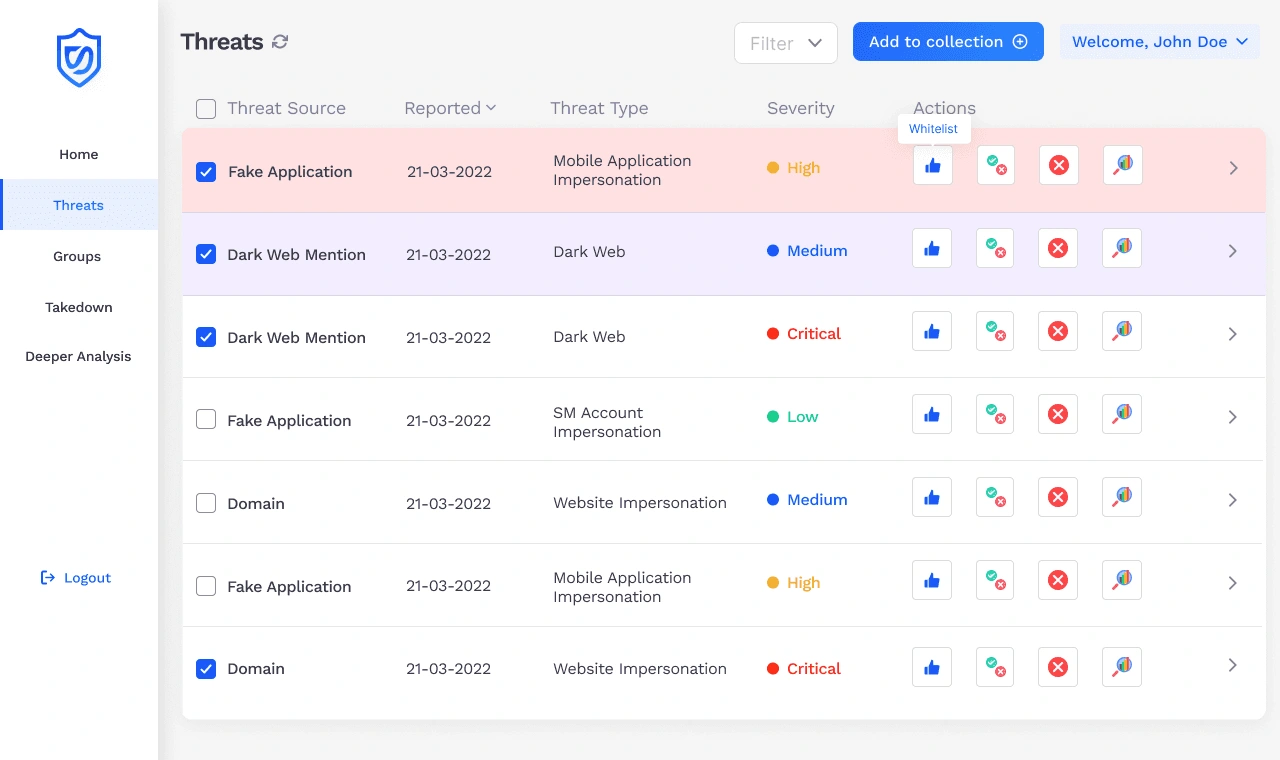
Task: Click thumbs-up icon in Fake Application Low row
Action: tap(932, 414)
